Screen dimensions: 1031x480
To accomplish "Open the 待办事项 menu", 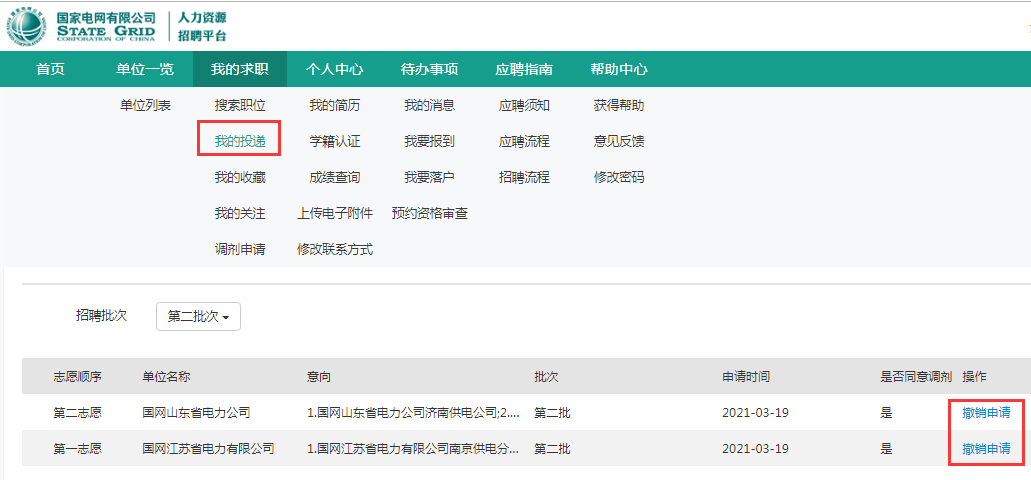I will click(429, 69).
